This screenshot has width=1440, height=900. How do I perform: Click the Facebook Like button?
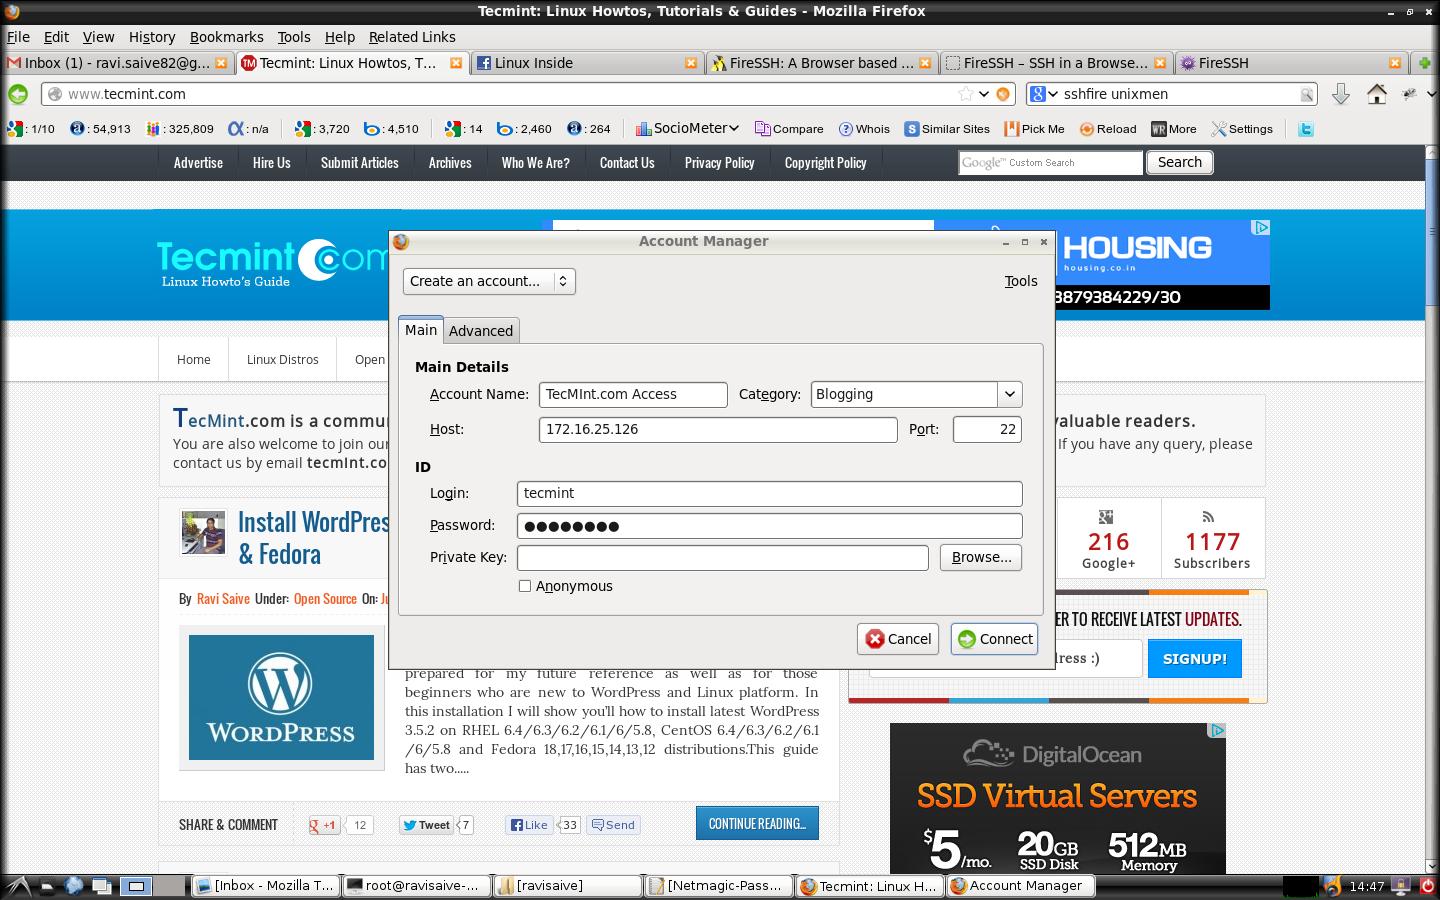pyautogui.click(x=529, y=825)
